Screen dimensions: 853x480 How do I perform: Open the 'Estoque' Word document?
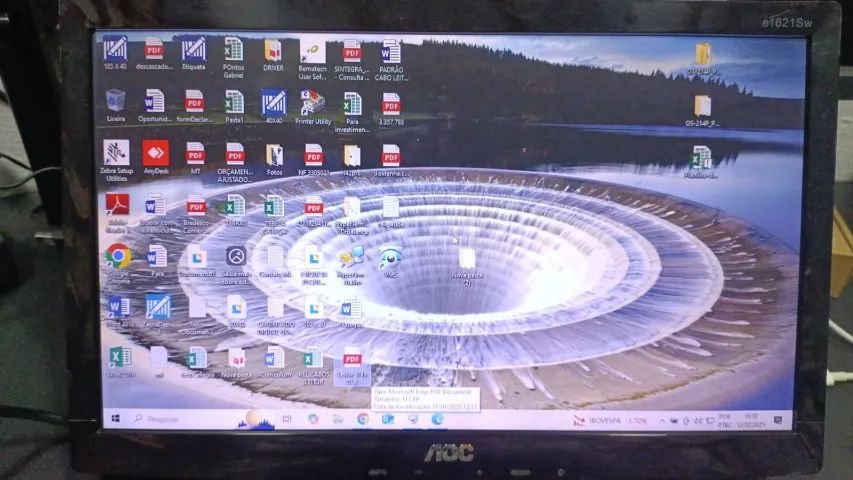(351, 313)
